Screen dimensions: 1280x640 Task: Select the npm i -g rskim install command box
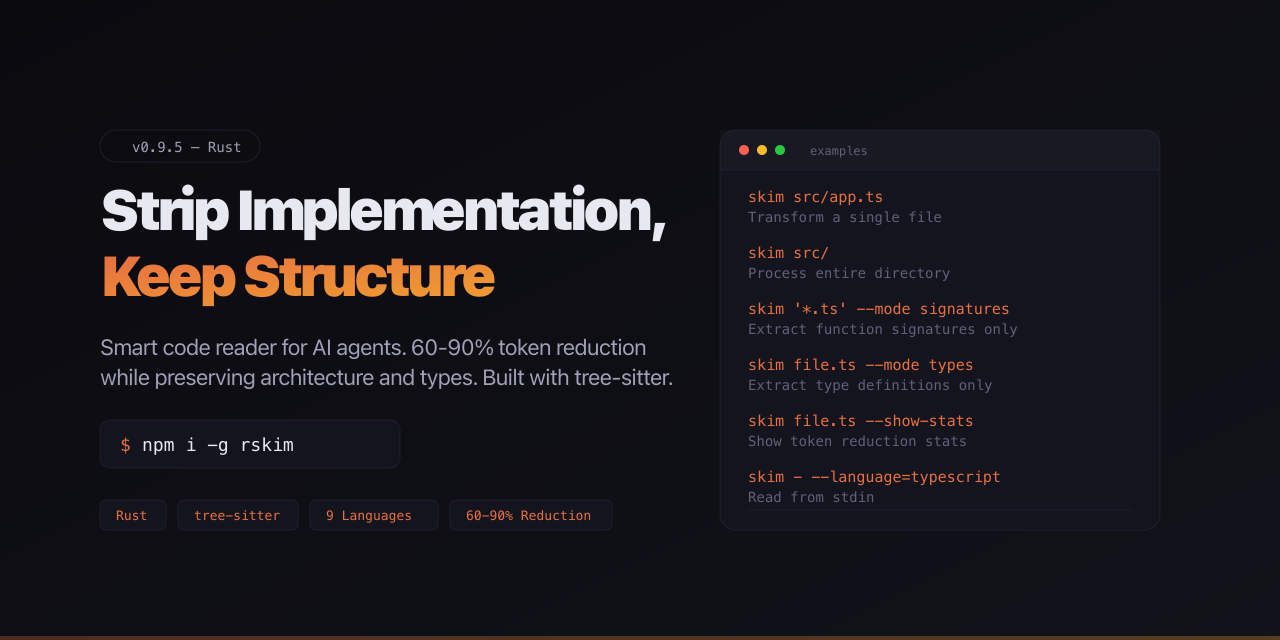250,444
